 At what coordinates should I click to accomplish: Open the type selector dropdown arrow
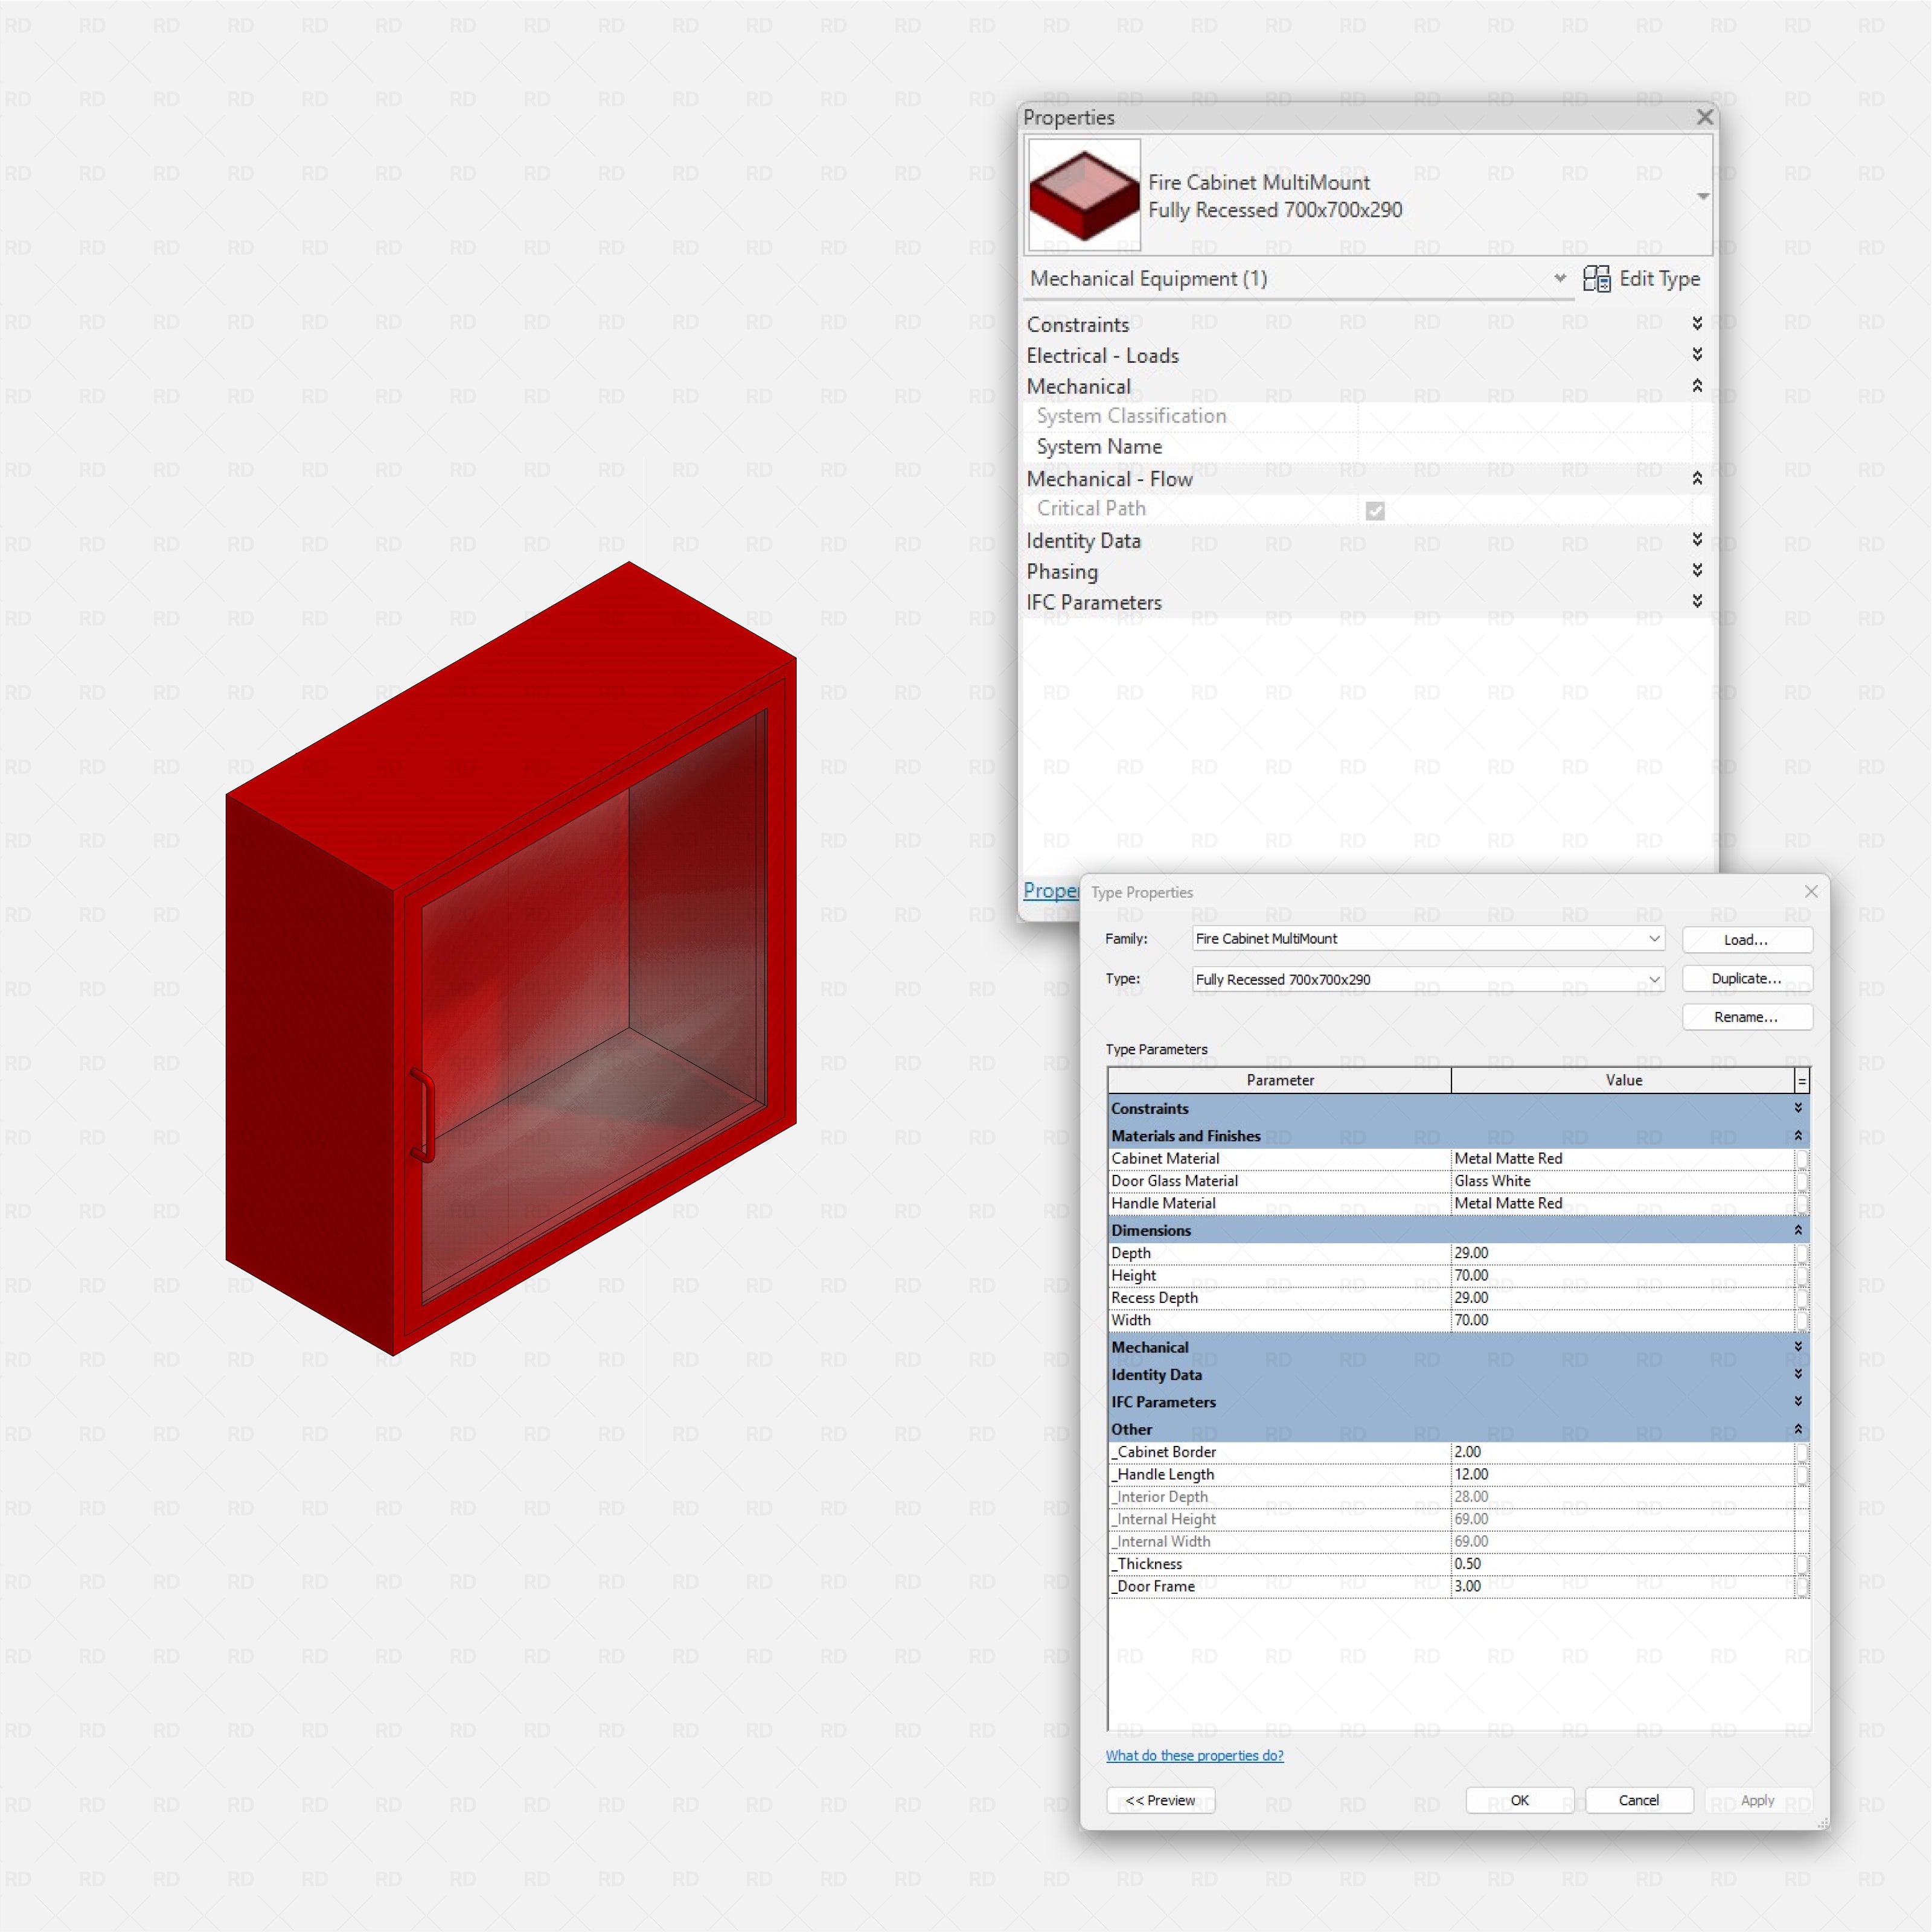(1702, 196)
